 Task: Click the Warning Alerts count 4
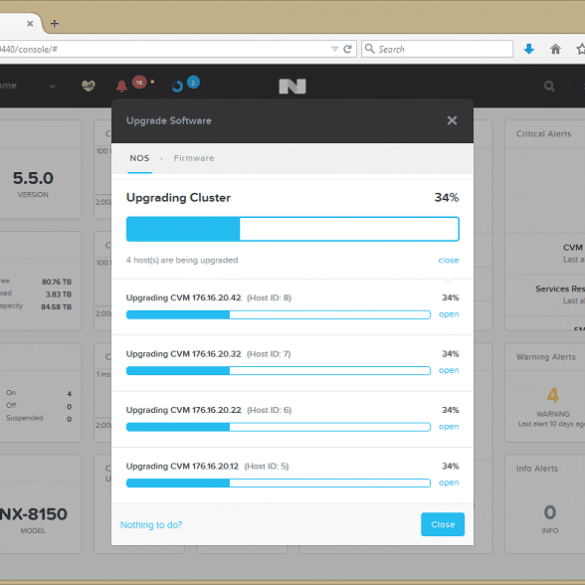click(x=553, y=395)
